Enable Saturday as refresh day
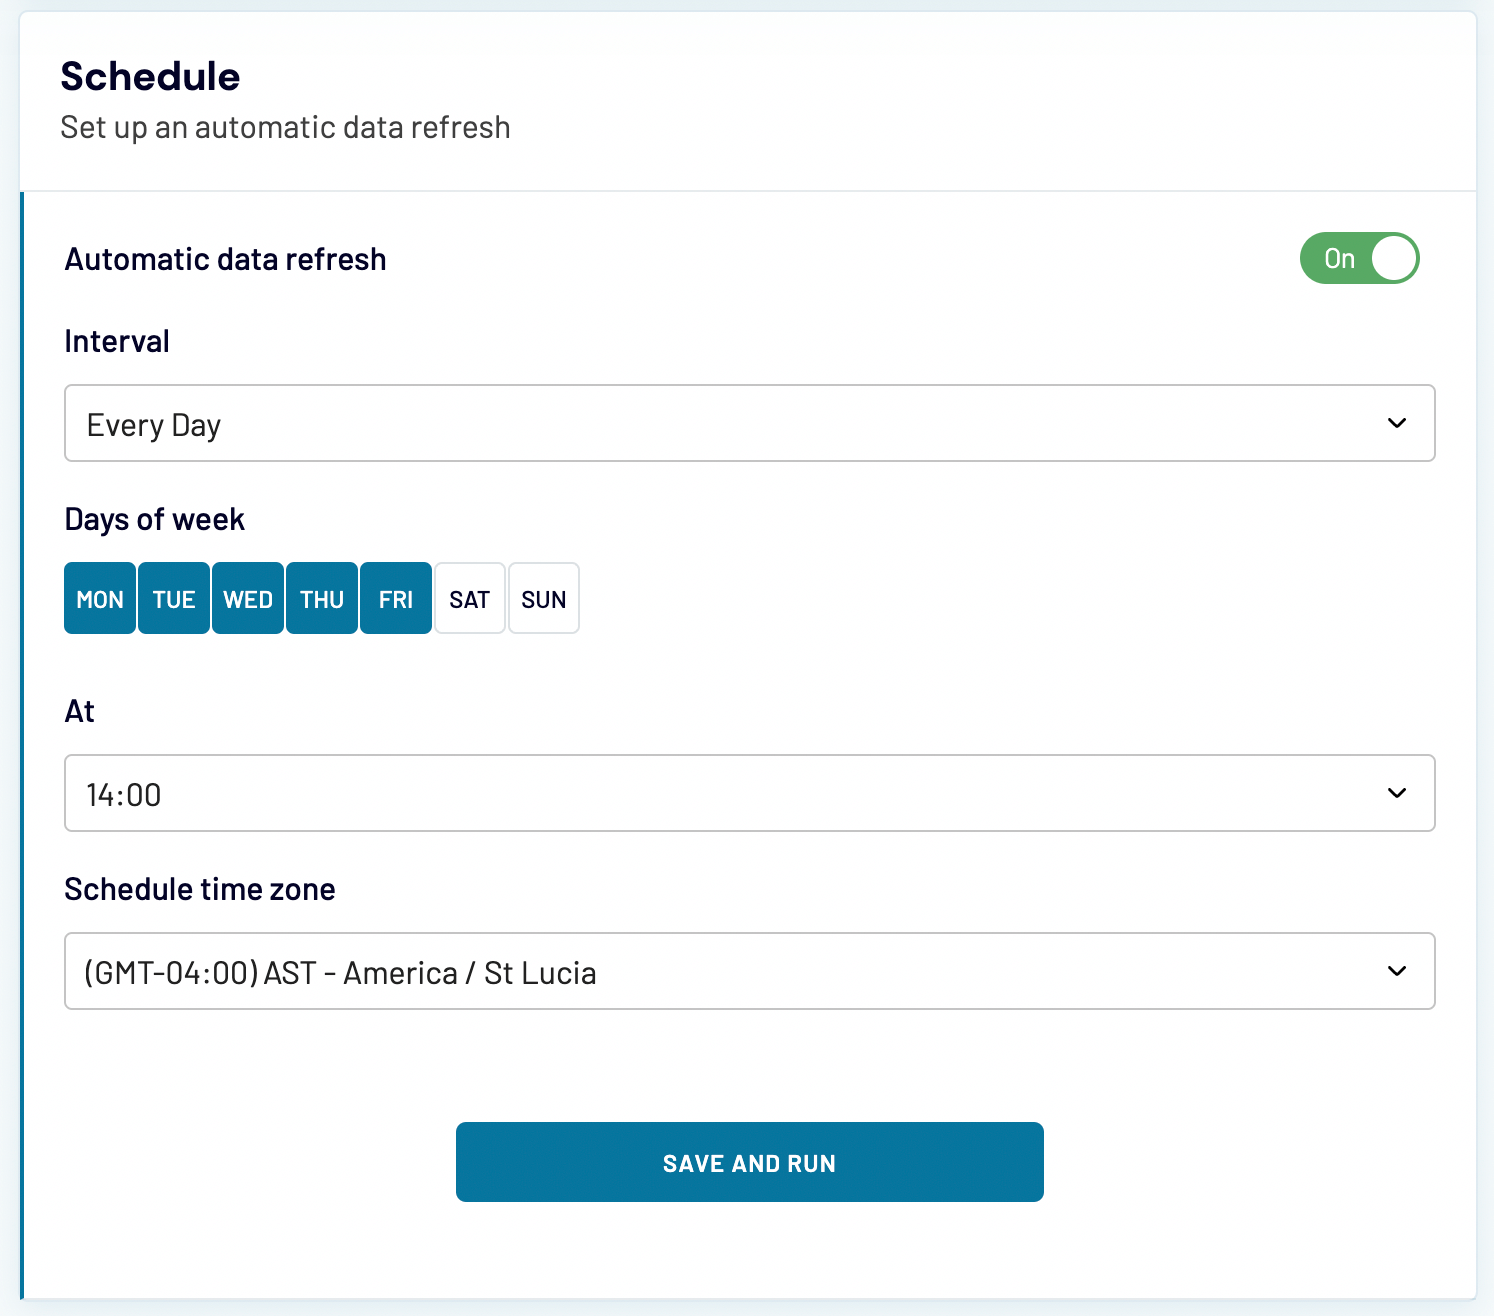 469,598
